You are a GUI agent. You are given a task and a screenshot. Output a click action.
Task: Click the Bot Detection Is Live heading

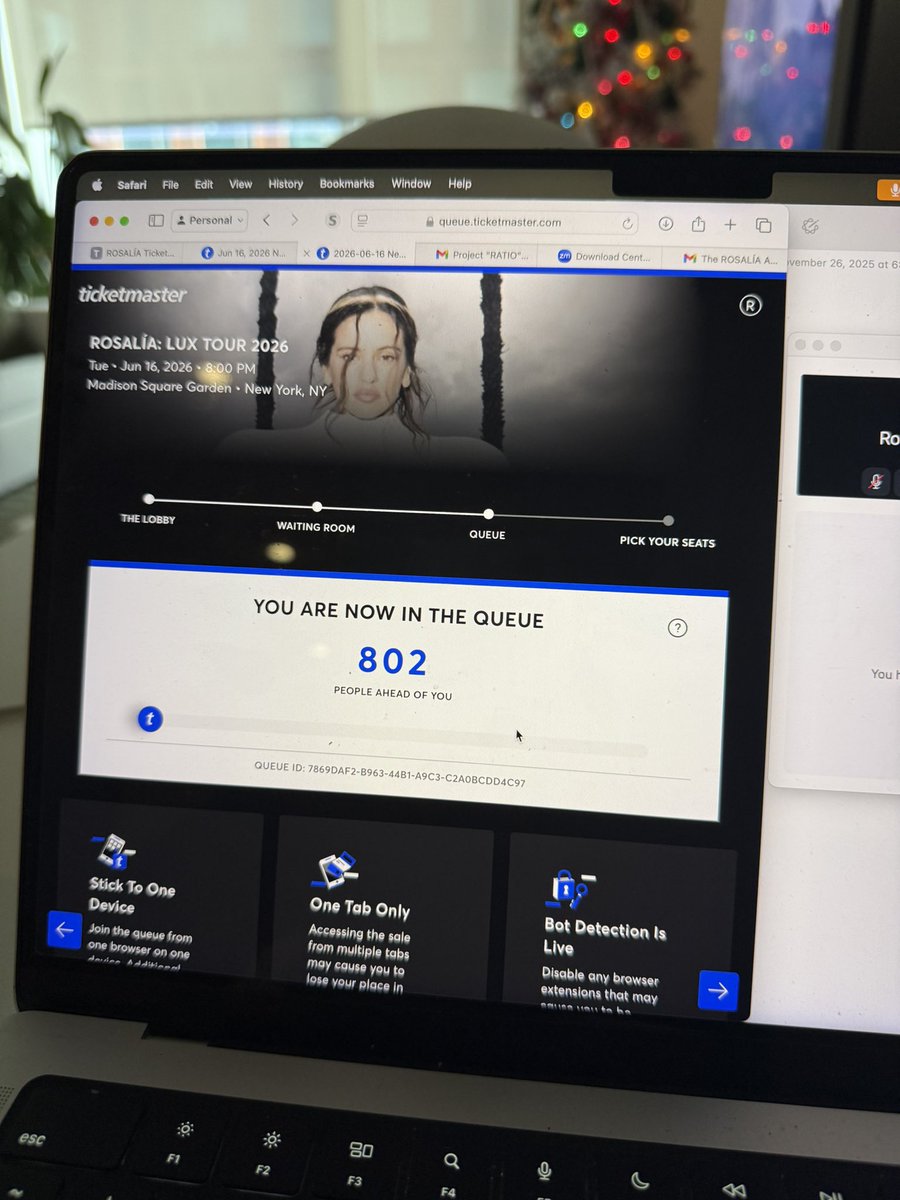click(604, 938)
